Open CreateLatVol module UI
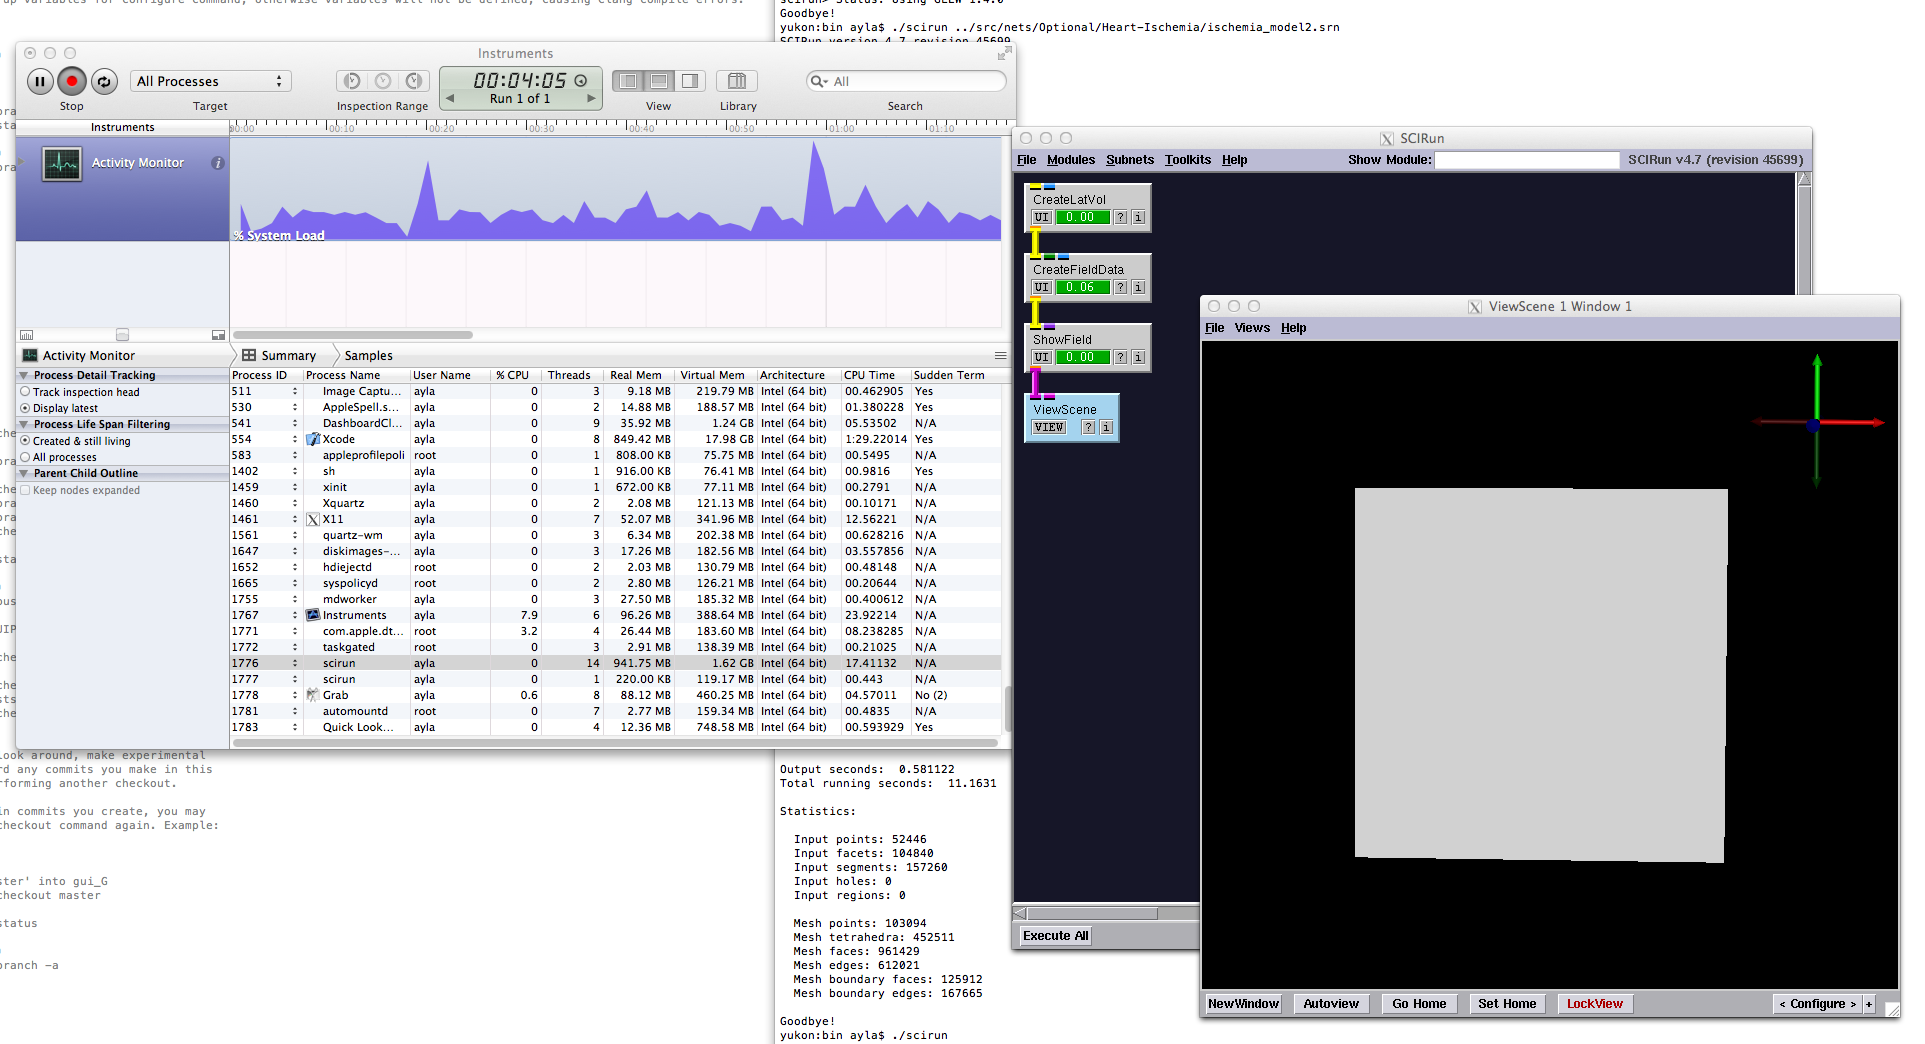Viewport: 1925px width, 1044px height. click(x=1042, y=217)
